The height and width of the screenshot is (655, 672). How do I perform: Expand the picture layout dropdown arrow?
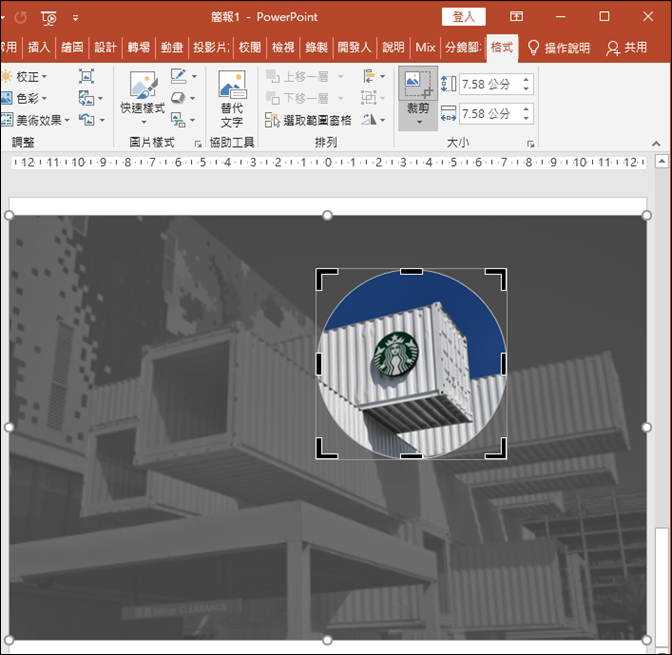click(x=192, y=120)
